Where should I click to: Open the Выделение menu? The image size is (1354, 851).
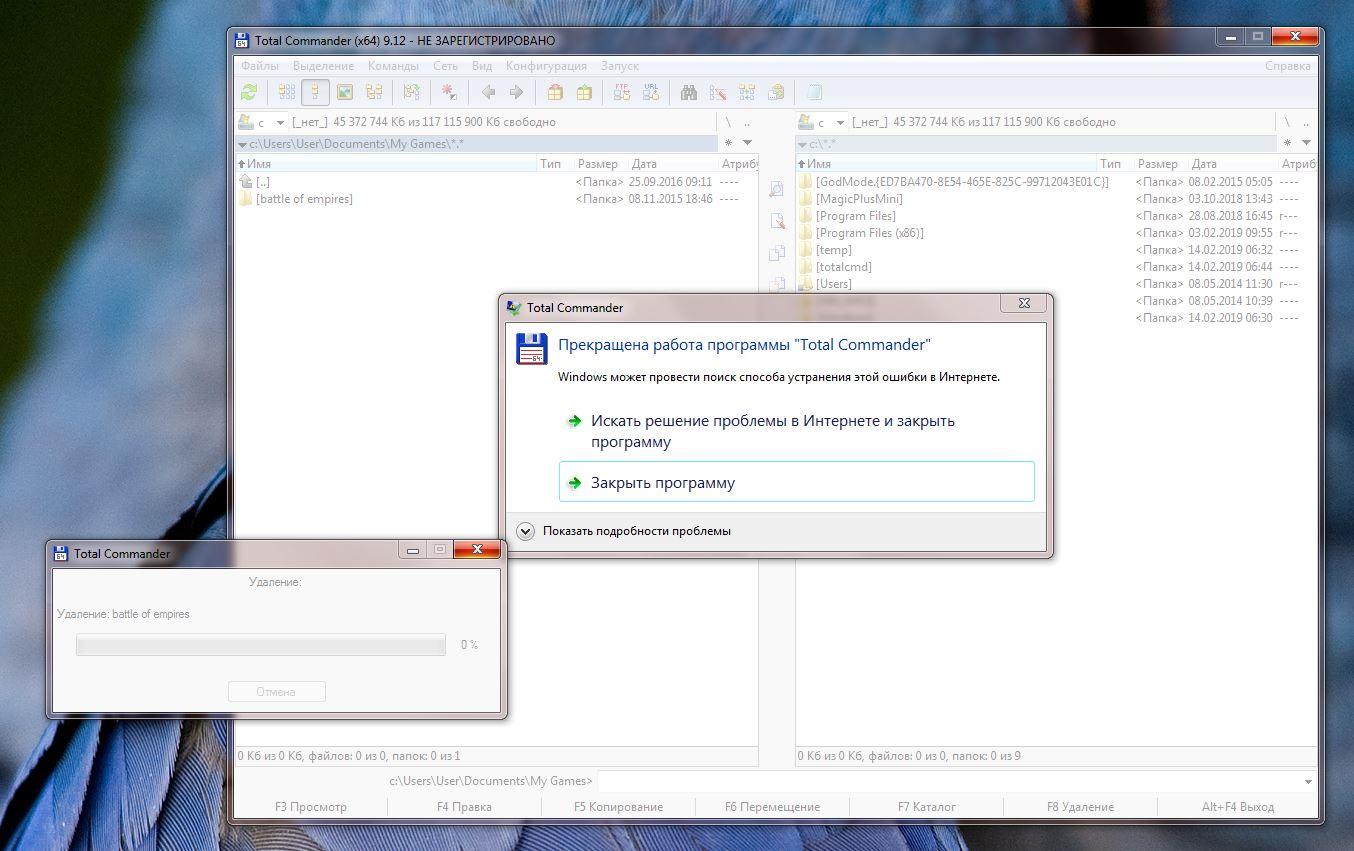coord(323,66)
